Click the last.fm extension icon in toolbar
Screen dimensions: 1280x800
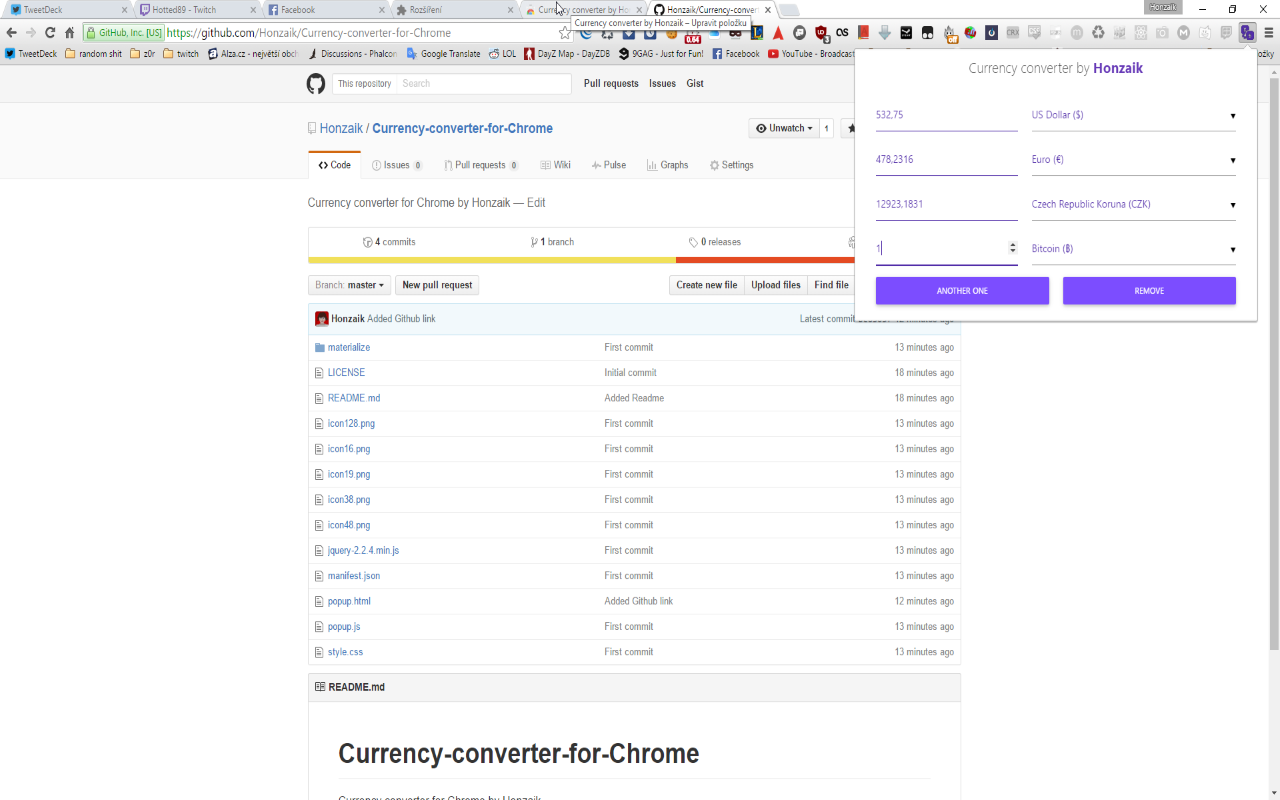(x=840, y=32)
